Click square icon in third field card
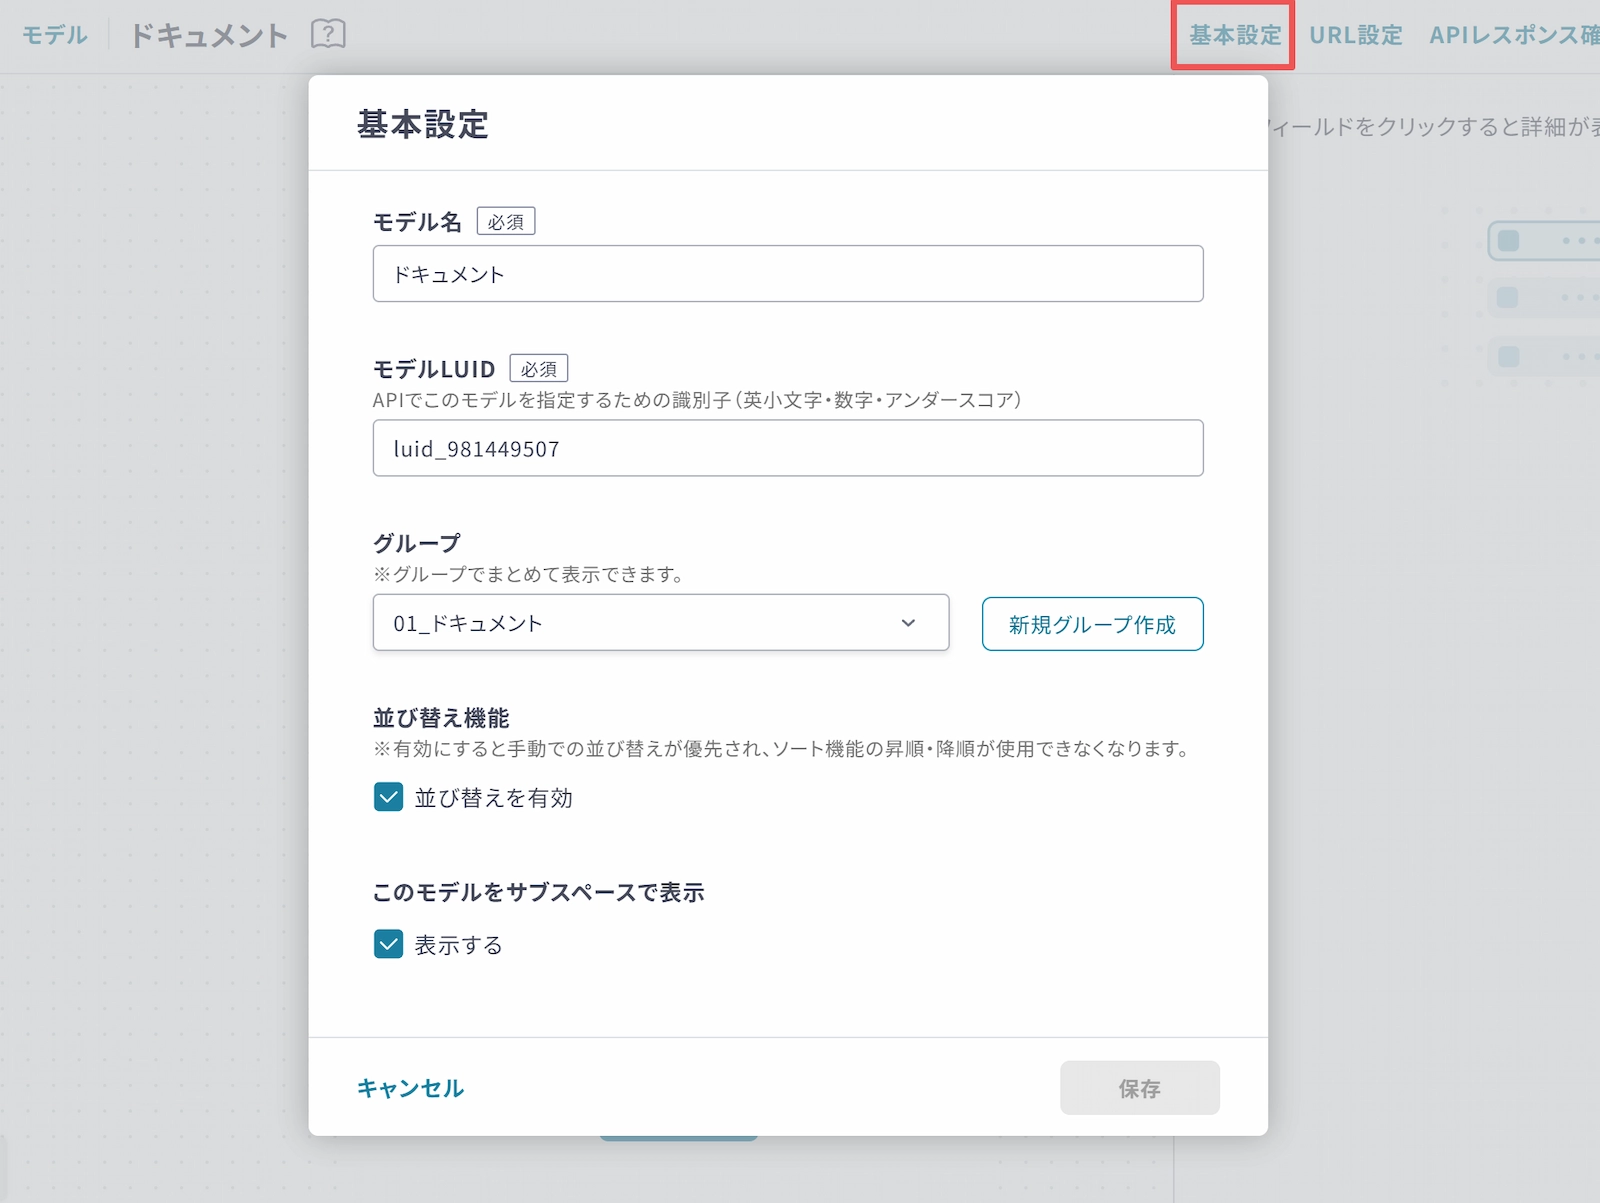Image resolution: width=1600 pixels, height=1203 pixels. [x=1508, y=356]
